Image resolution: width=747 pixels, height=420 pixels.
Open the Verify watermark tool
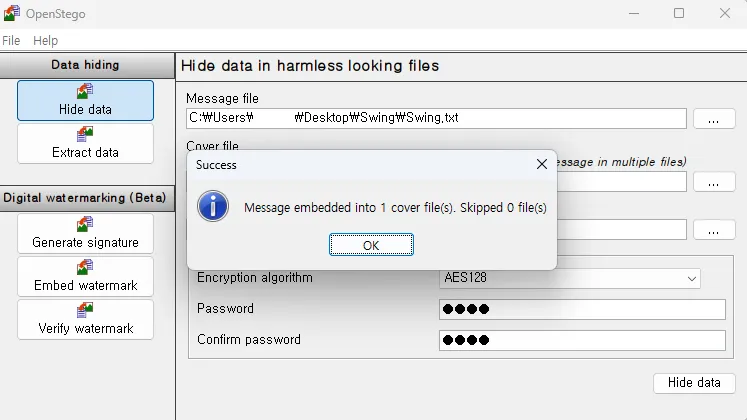(85, 319)
